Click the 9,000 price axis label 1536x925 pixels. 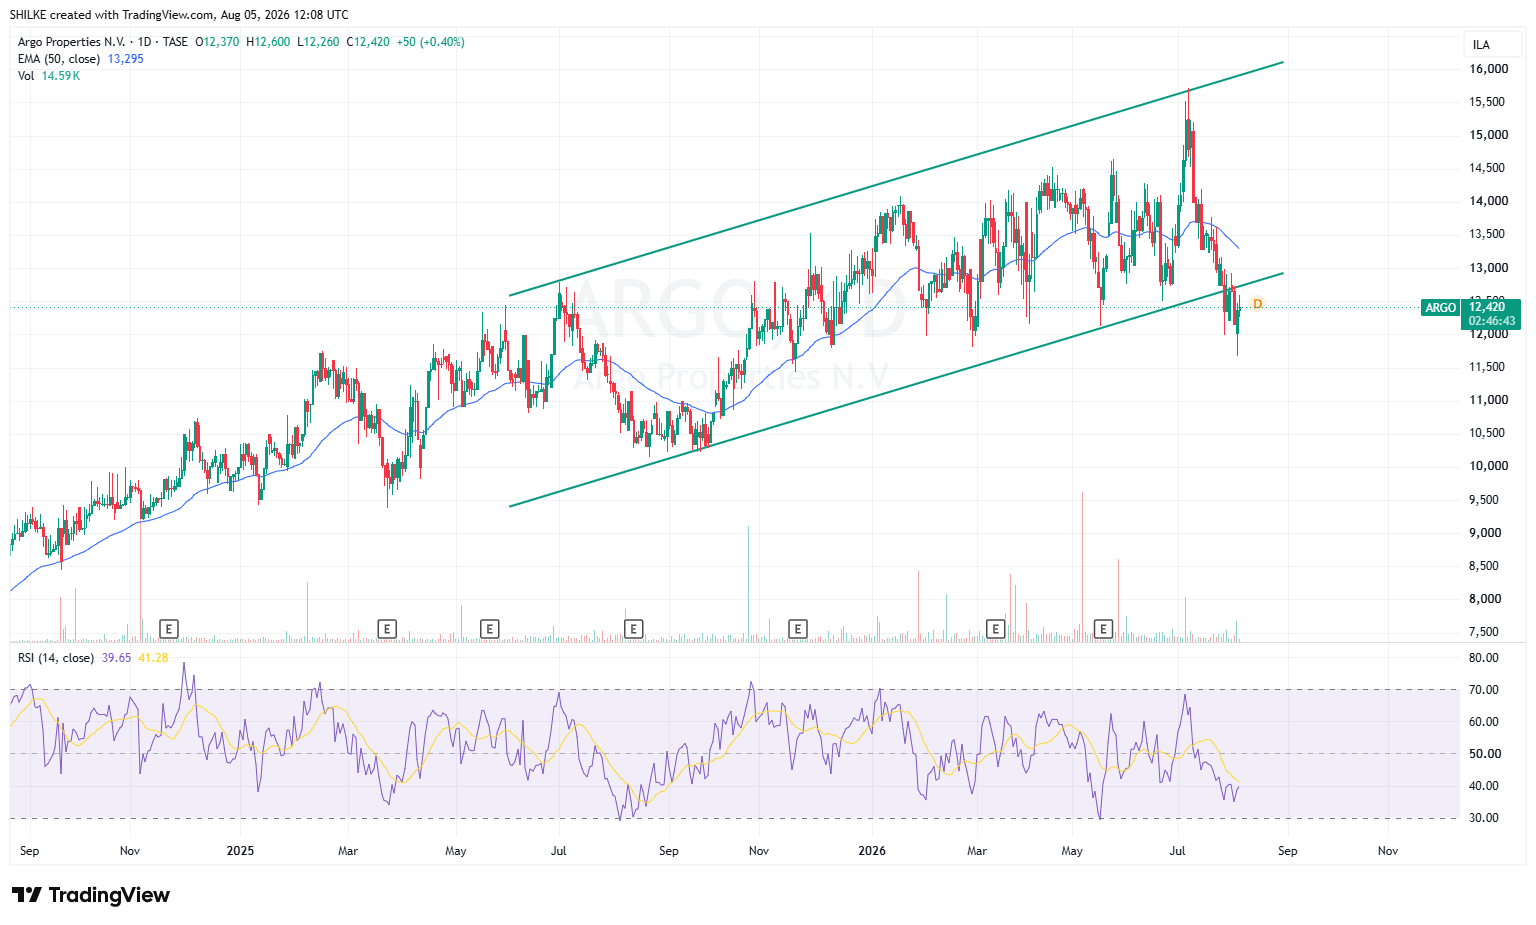[x=1485, y=533]
